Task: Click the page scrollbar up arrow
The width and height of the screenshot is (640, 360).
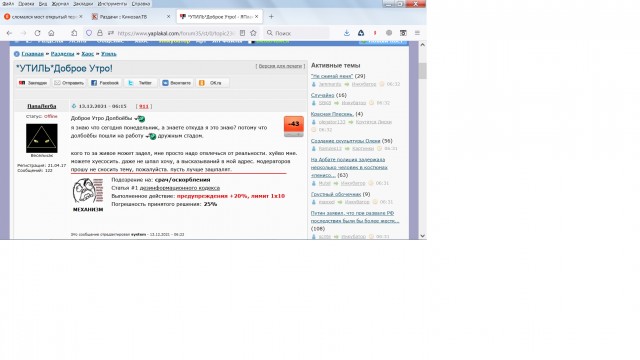Action: (422, 45)
